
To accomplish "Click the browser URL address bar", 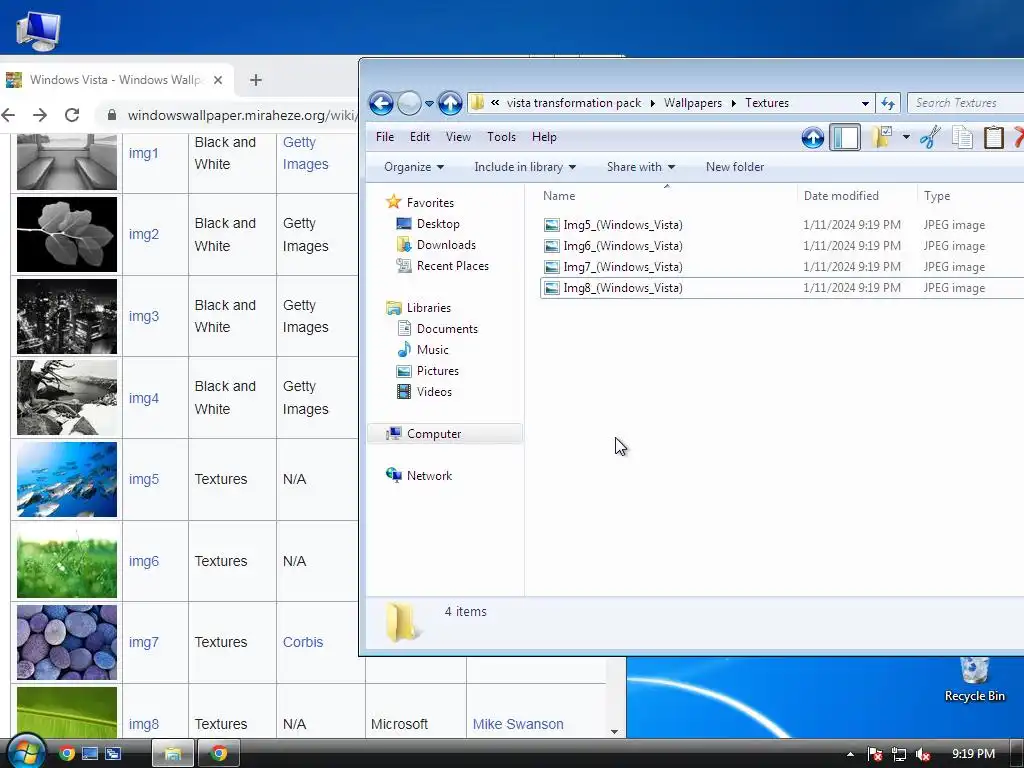I will 229,115.
